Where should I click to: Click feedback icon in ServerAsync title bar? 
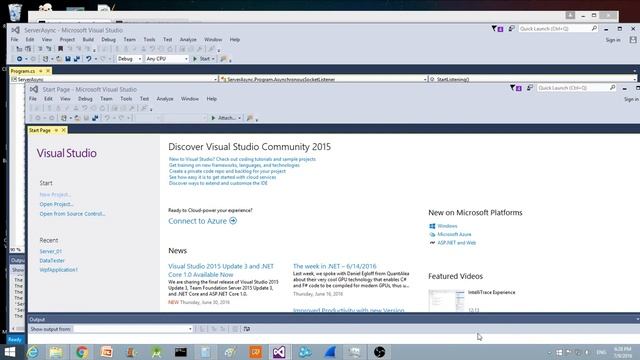511,29
